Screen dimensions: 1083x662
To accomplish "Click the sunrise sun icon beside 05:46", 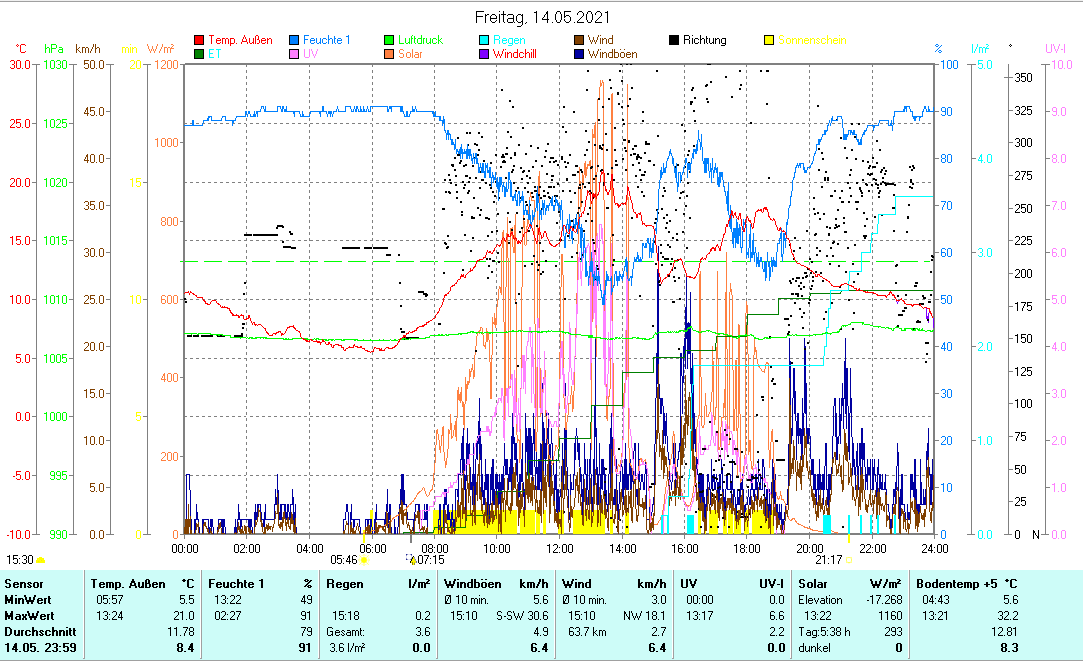I will [364, 560].
